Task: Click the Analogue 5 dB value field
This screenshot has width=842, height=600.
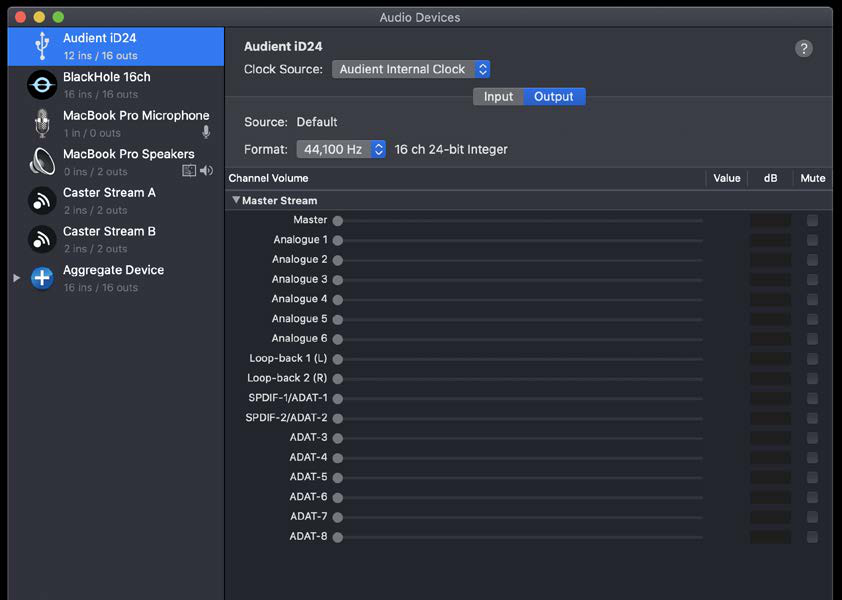Action: pos(771,319)
